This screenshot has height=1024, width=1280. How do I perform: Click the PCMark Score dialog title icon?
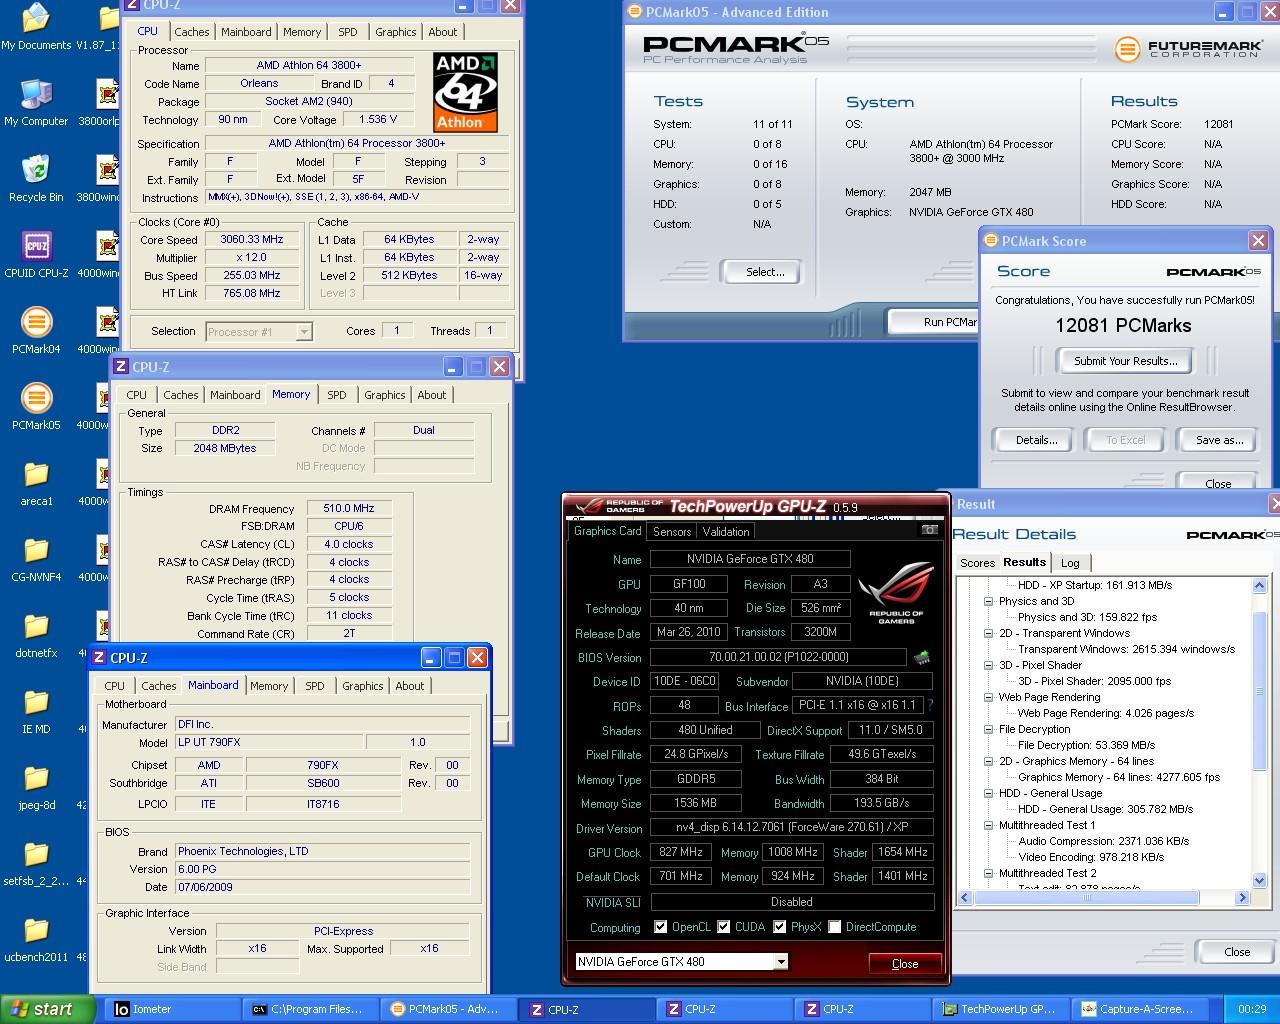click(x=991, y=241)
